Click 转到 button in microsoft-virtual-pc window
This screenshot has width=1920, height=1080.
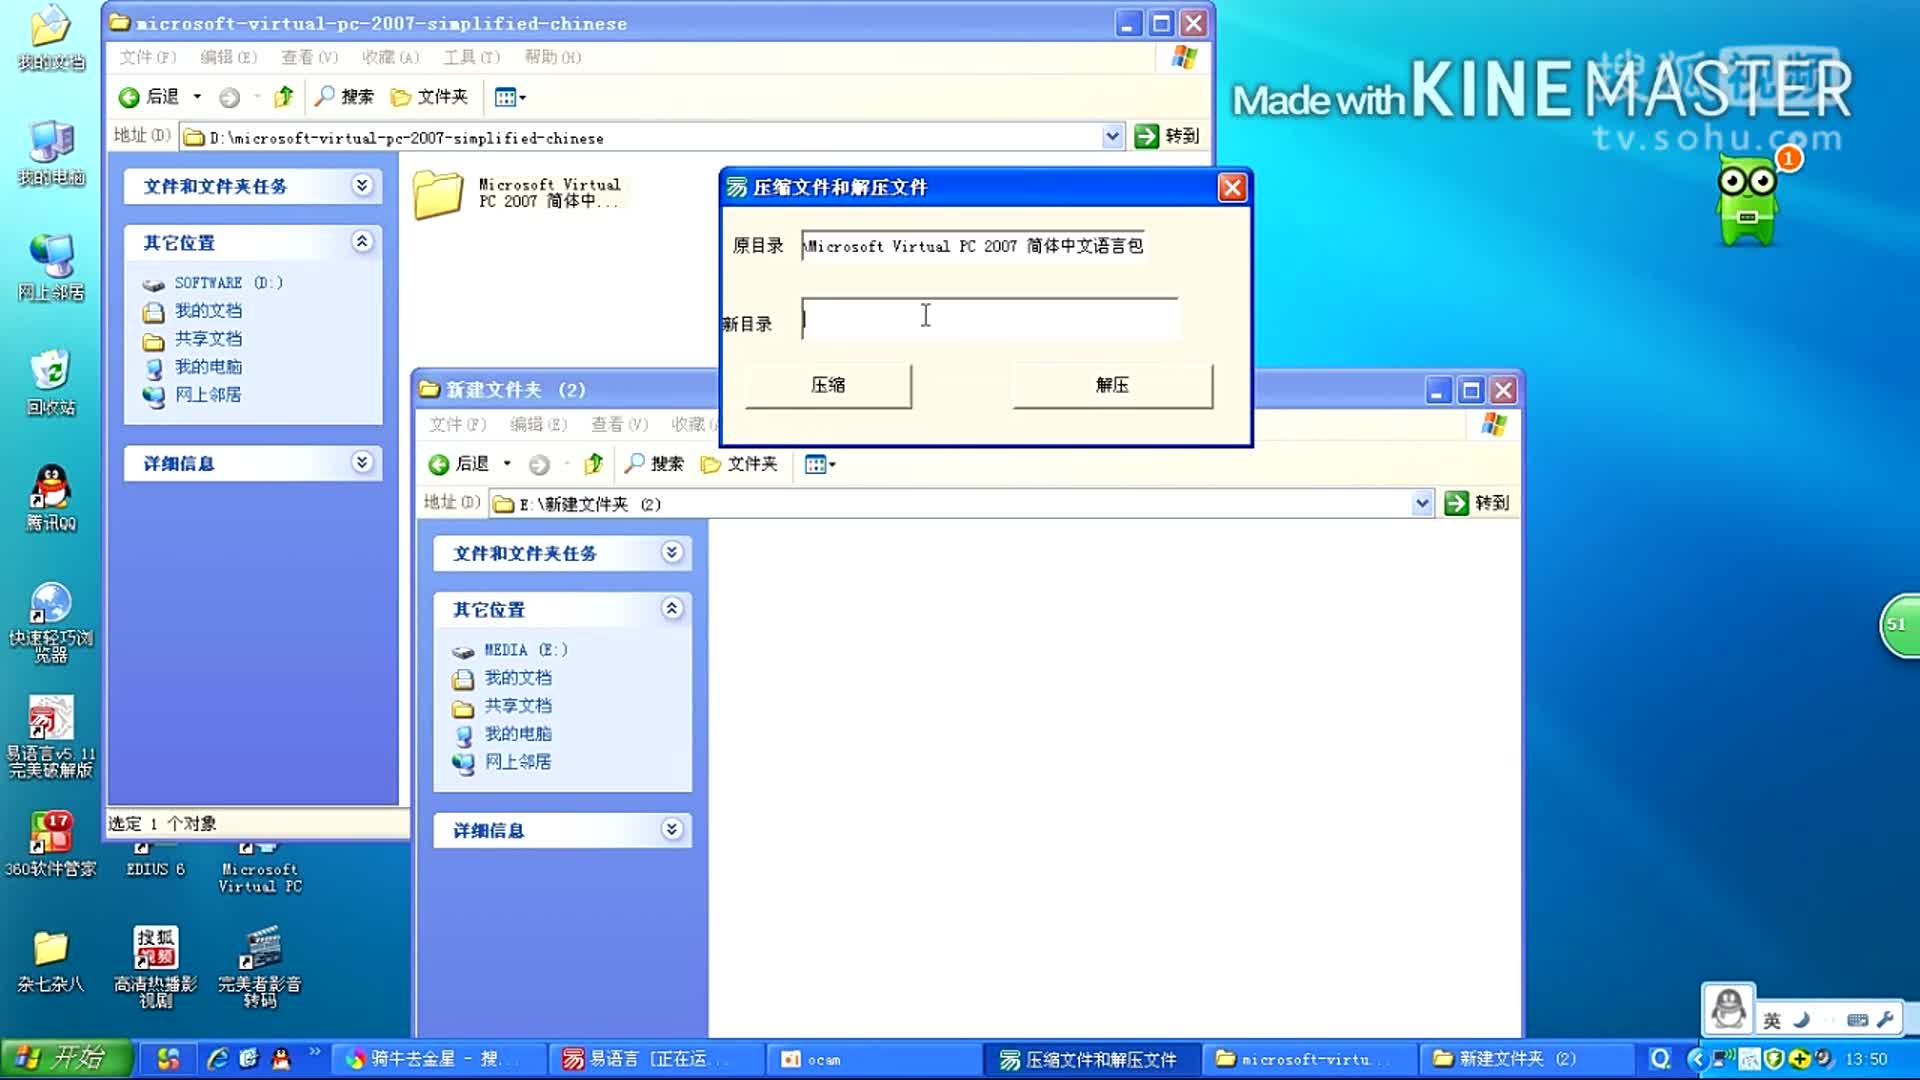(1167, 136)
